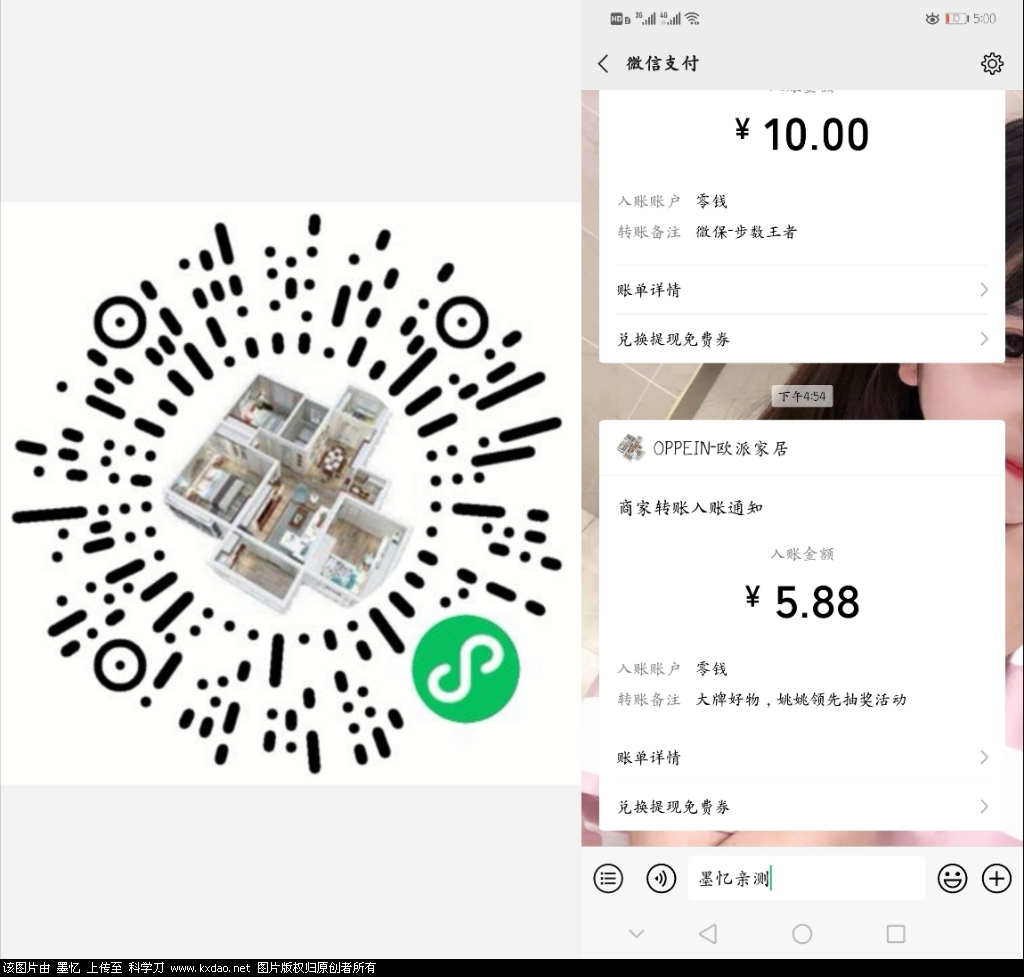Tap the 下午4:54 timestamp
This screenshot has height=977, width=1024.
point(802,396)
